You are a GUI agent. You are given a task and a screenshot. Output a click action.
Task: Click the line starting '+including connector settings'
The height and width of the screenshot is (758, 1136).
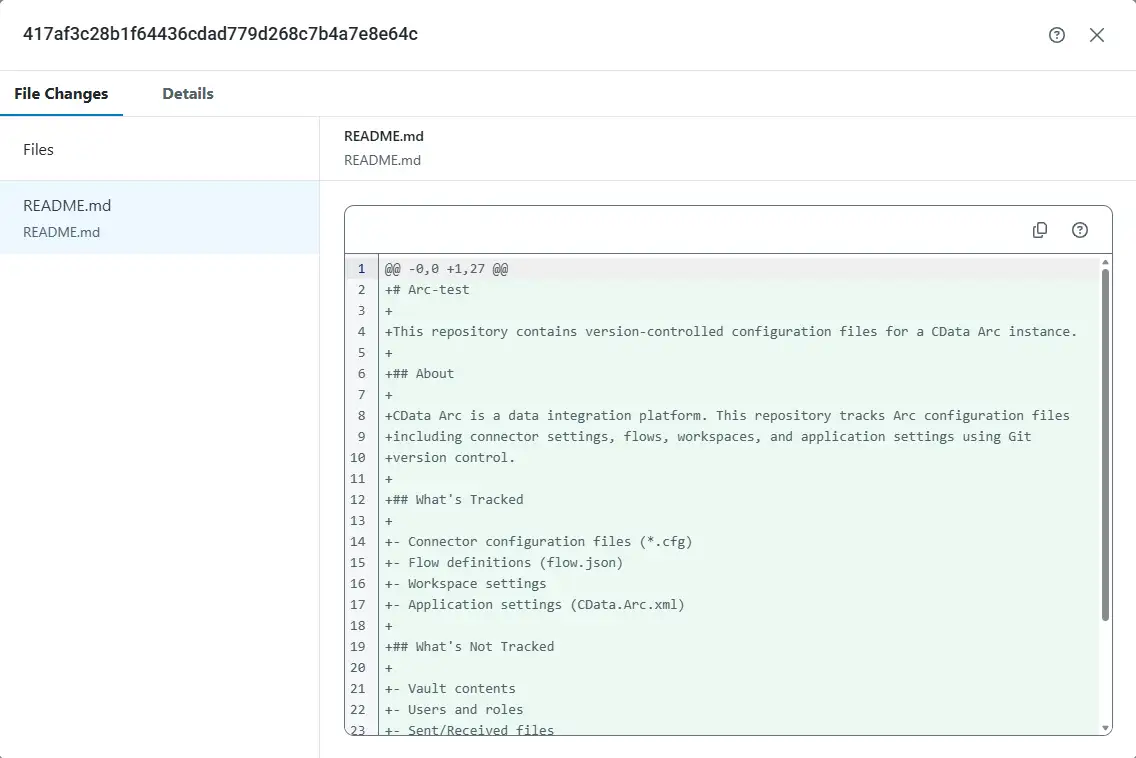(708, 437)
